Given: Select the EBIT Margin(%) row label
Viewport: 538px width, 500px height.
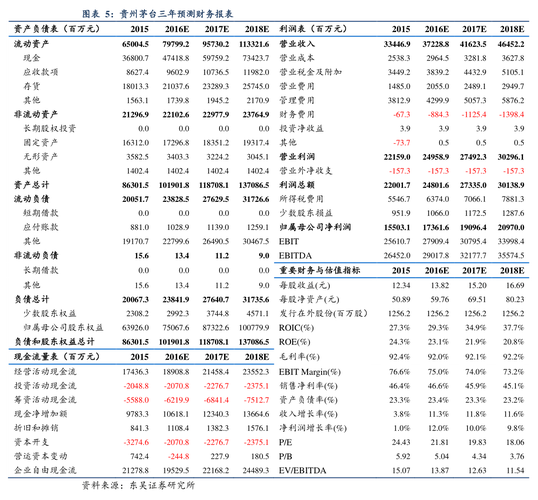Looking at the screenshot, I should [x=310, y=372].
